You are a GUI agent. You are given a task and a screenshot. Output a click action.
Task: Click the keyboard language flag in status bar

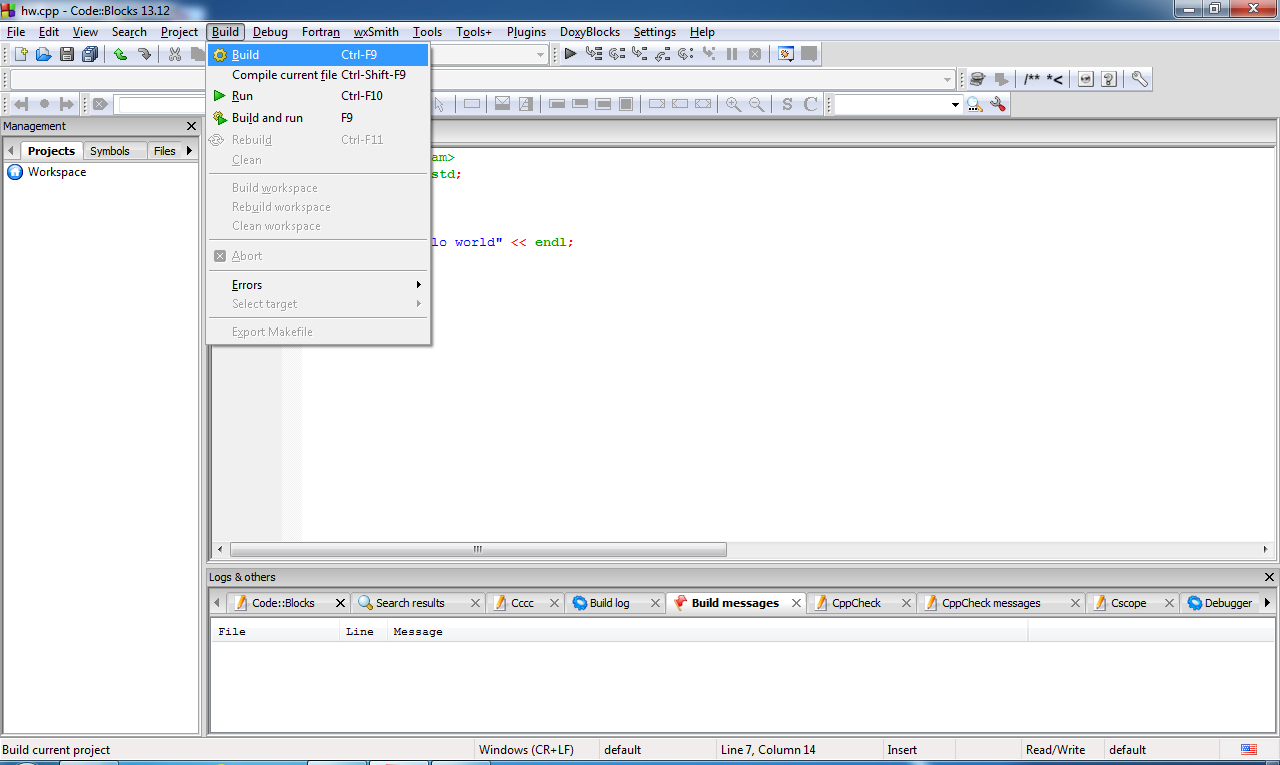[x=1249, y=750]
